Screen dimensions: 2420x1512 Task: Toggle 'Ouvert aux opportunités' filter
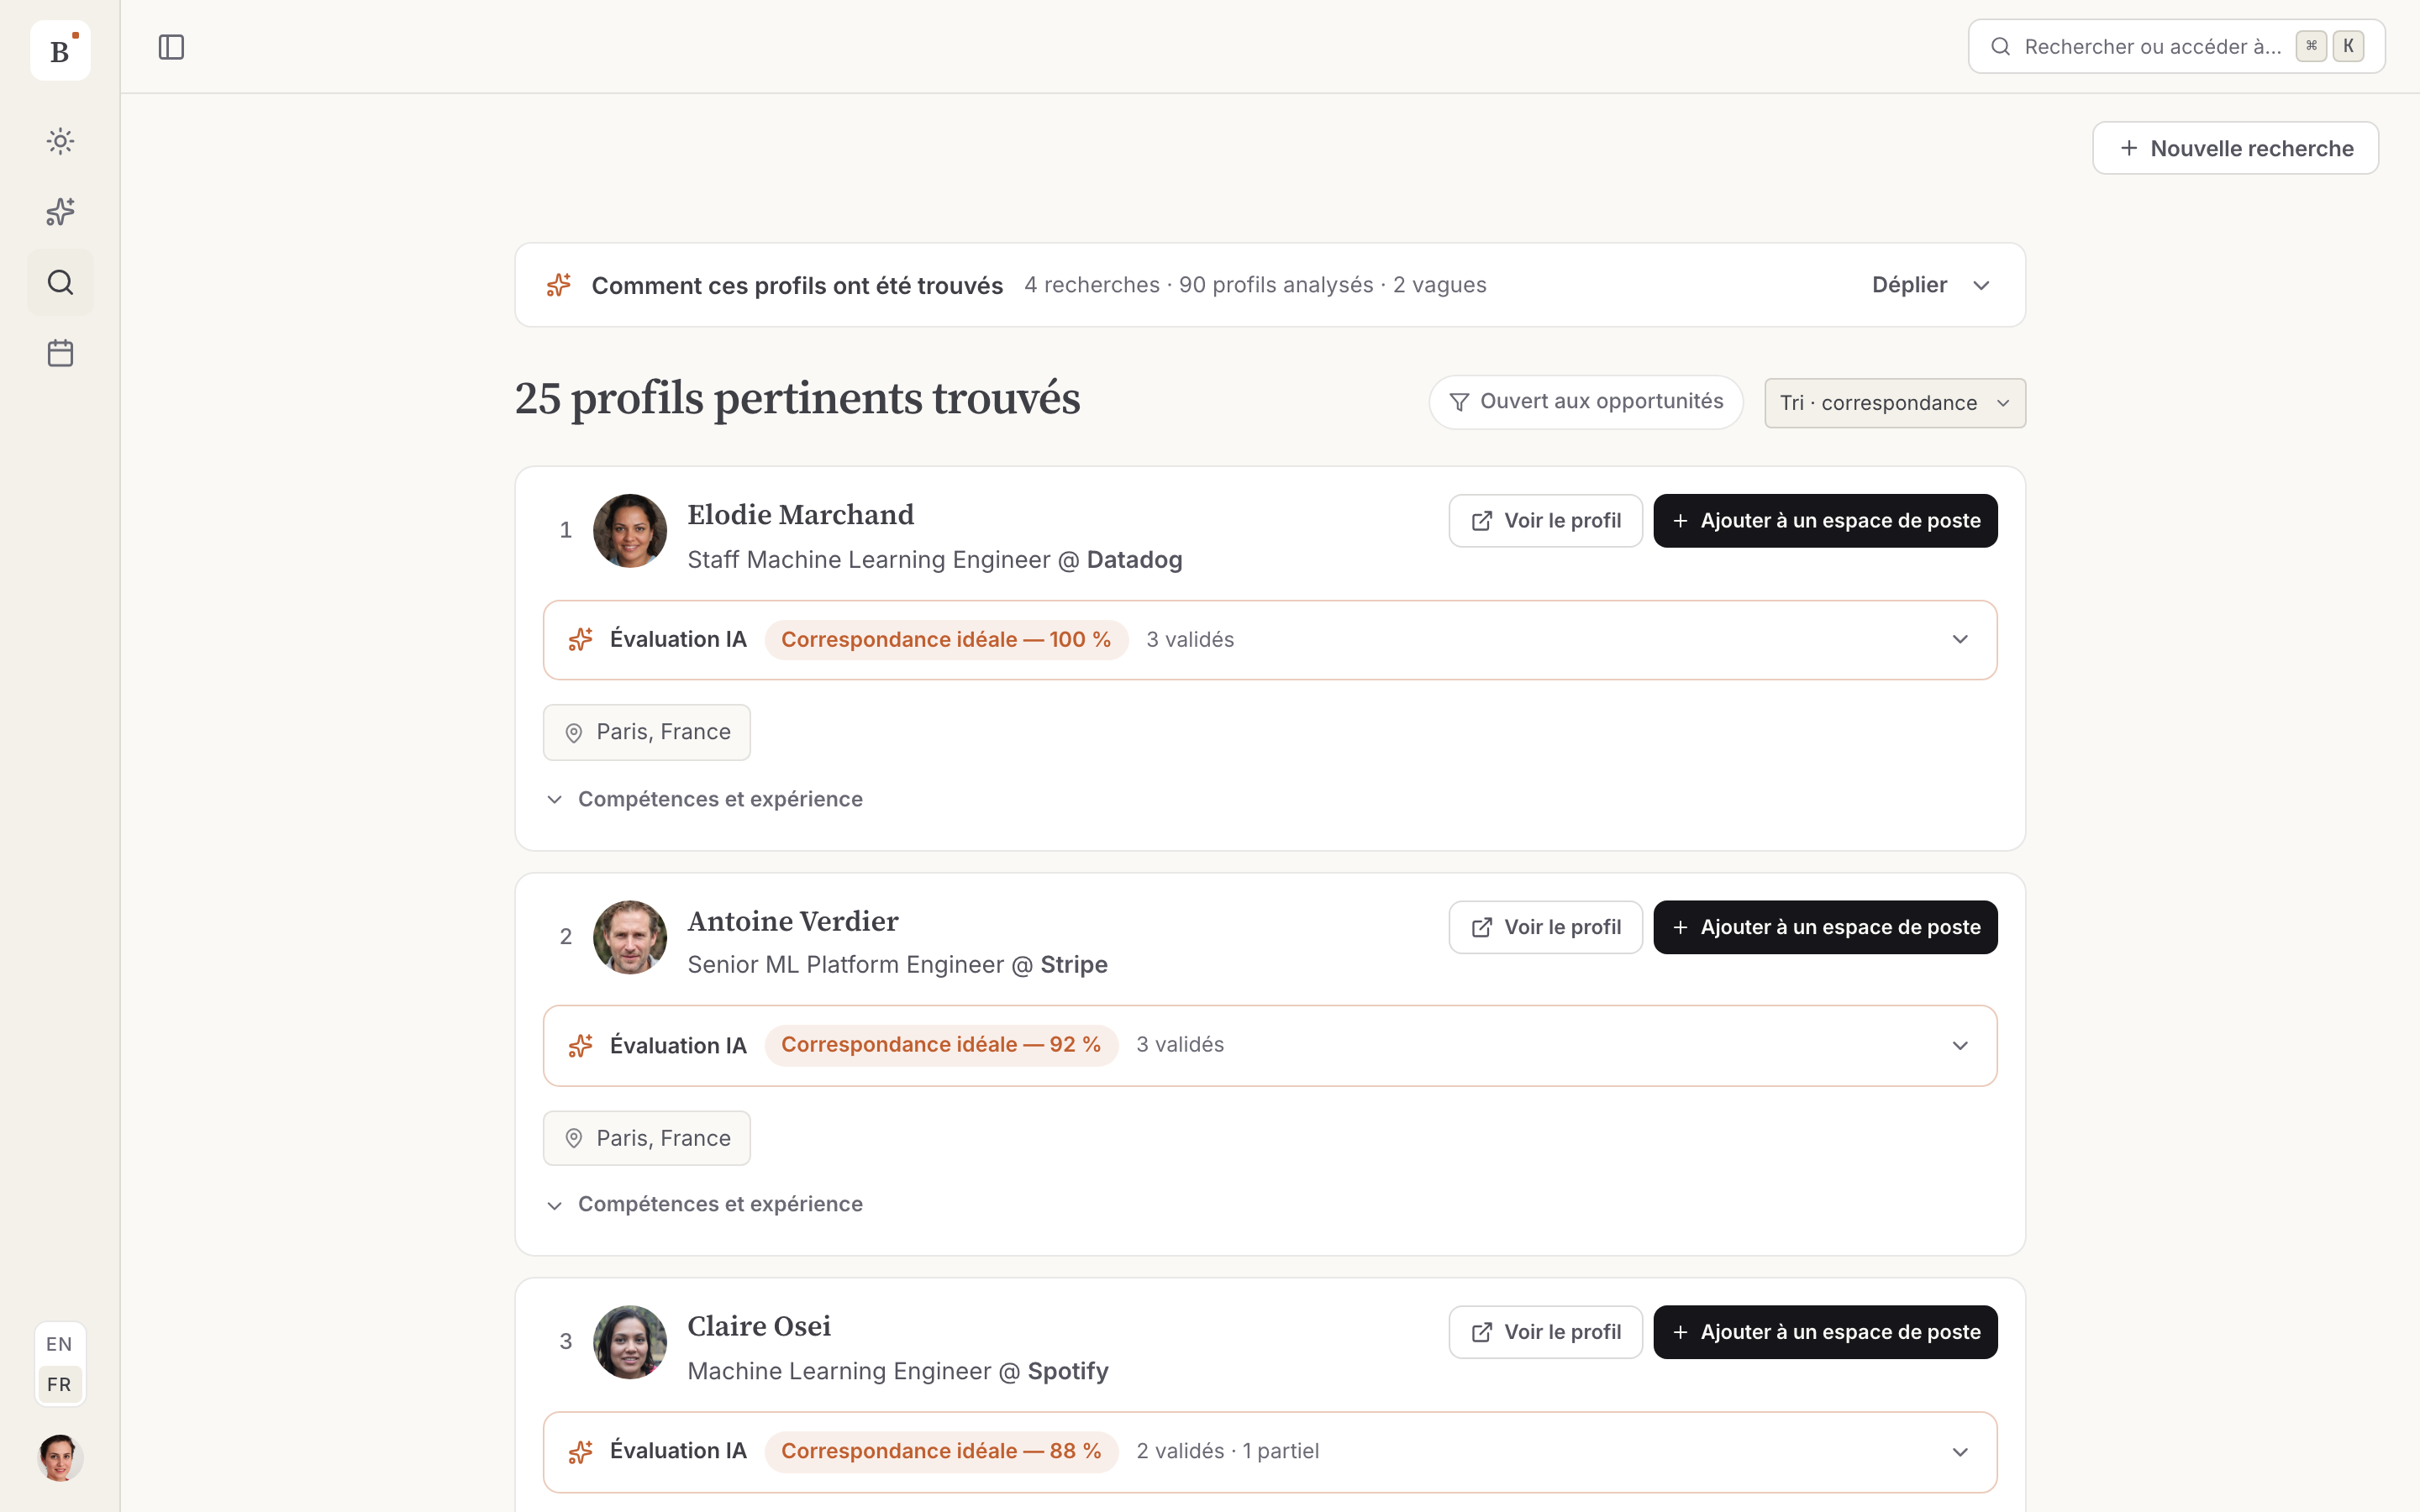[1586, 402]
